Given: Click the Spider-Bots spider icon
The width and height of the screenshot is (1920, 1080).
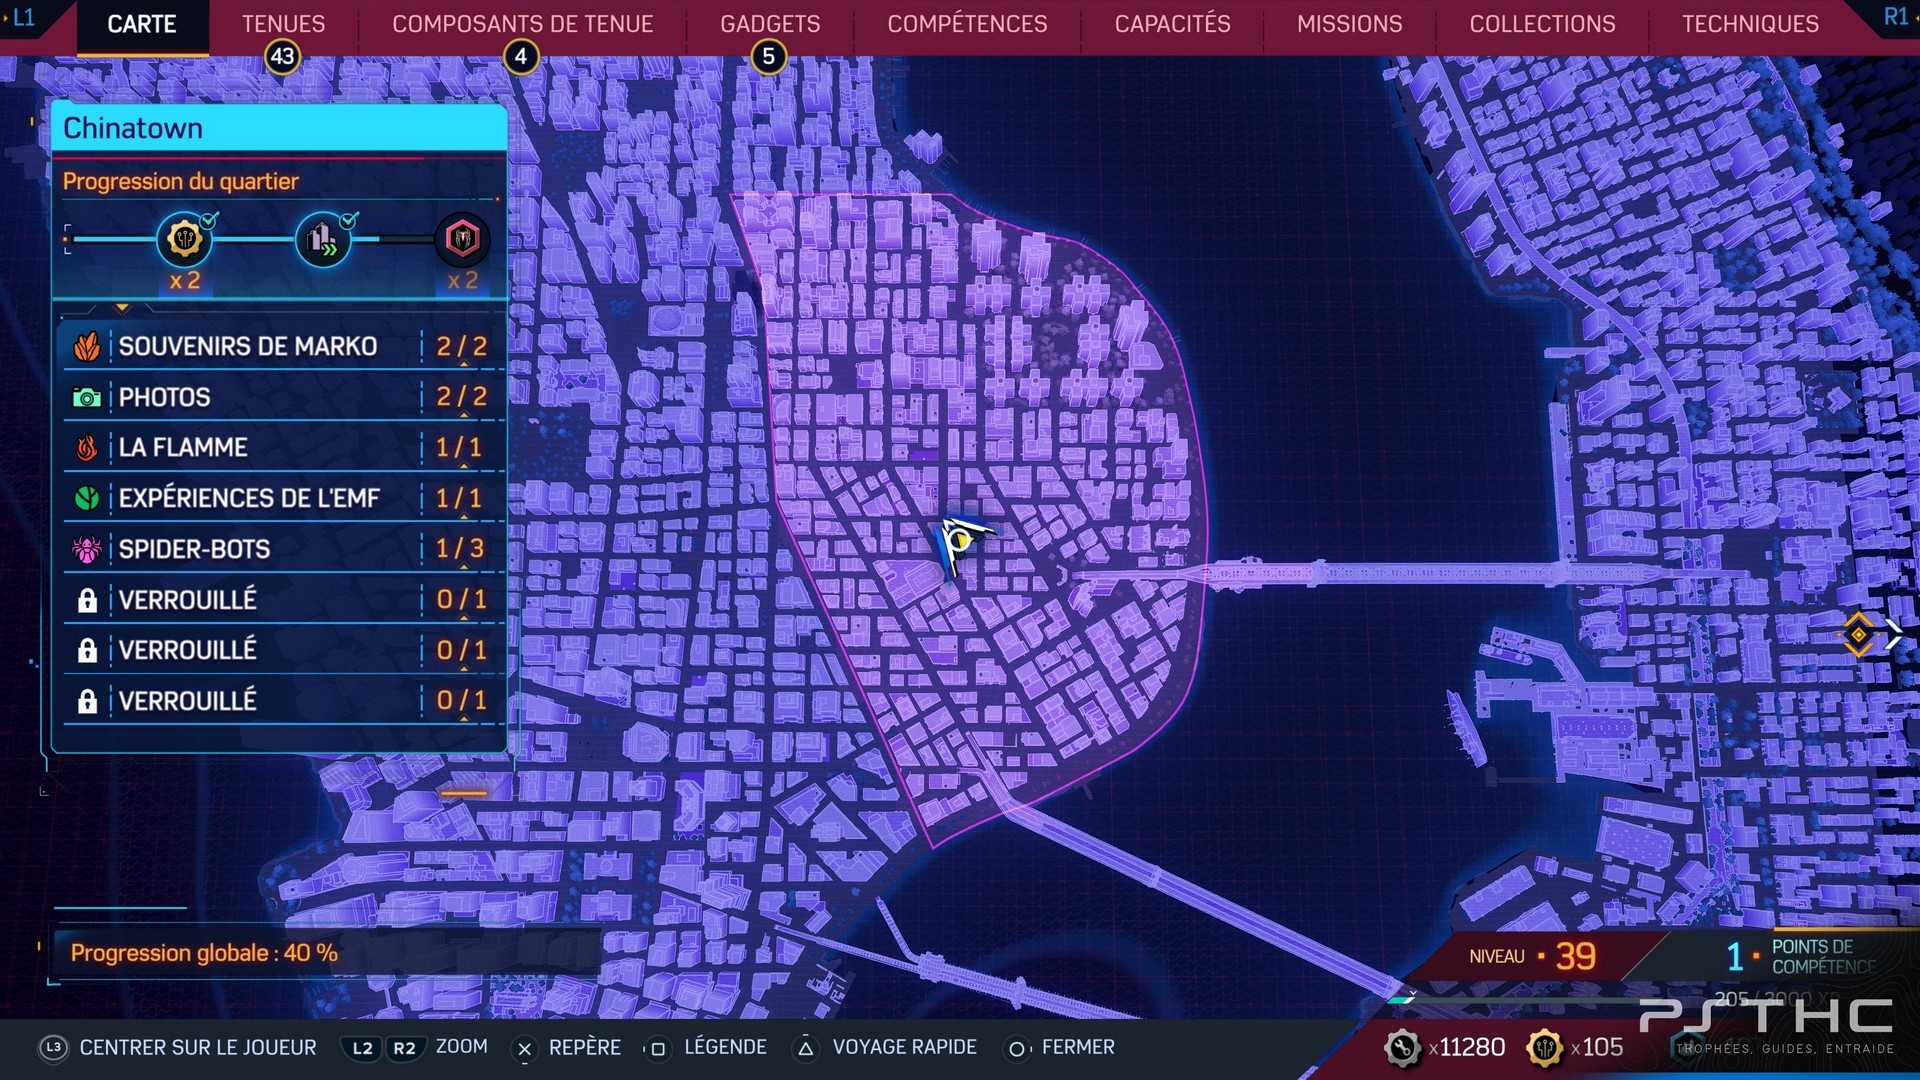Looking at the screenshot, I should pyautogui.click(x=87, y=549).
